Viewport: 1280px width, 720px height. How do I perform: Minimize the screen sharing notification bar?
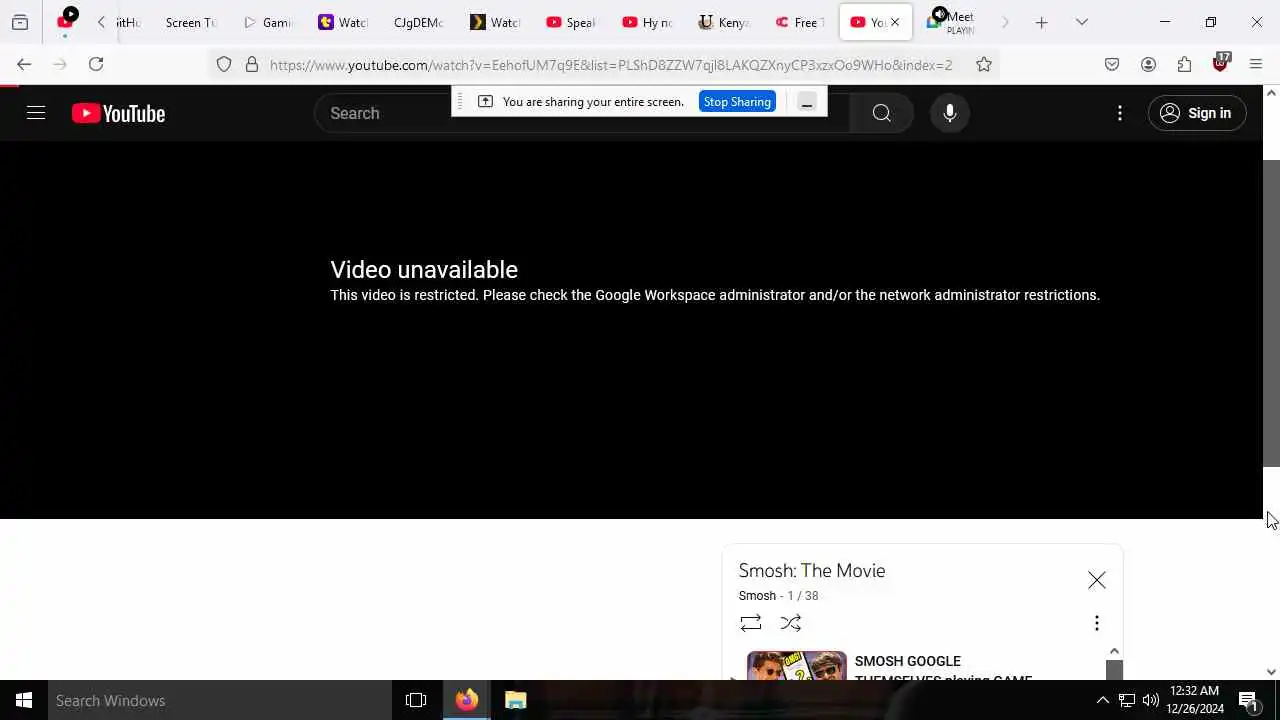pyautogui.click(x=807, y=101)
